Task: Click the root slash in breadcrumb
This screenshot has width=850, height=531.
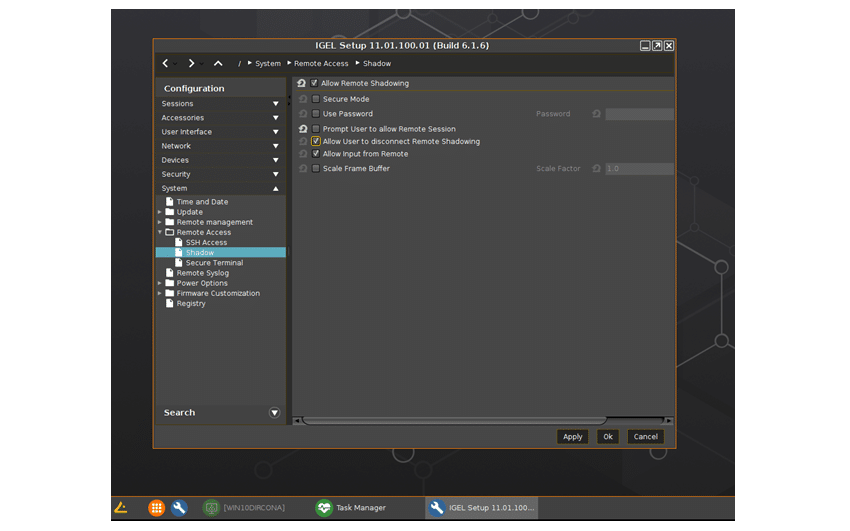Action: coord(239,63)
